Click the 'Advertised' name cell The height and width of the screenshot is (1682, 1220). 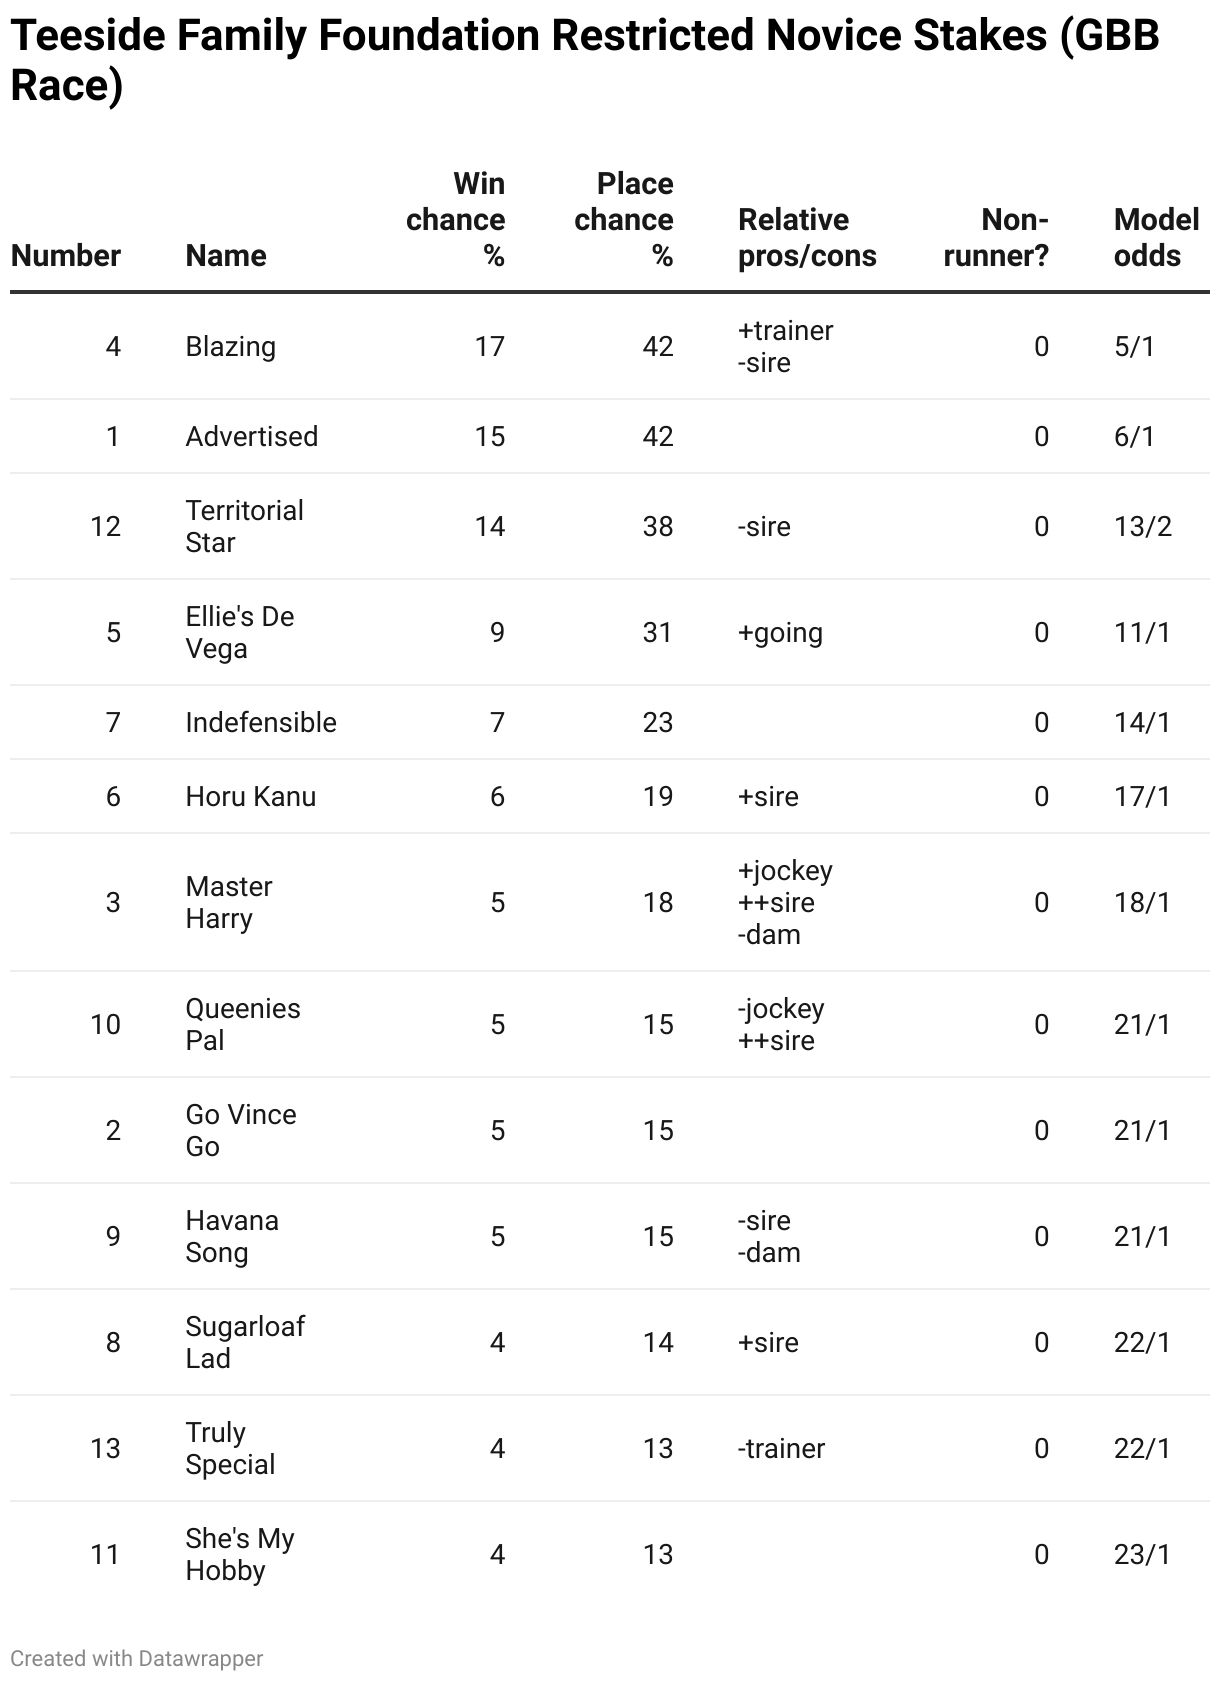[252, 436]
